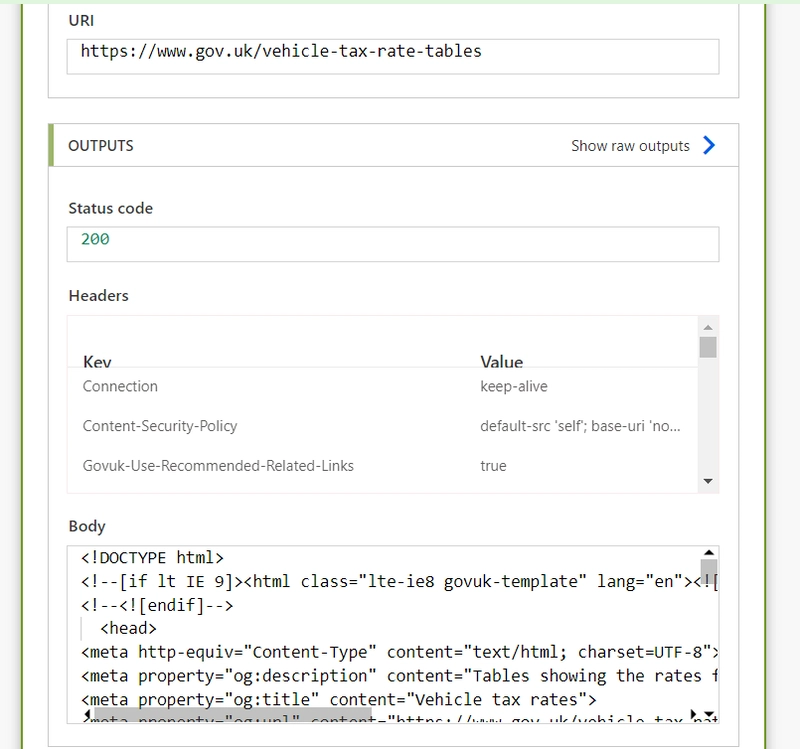Click the Headers vertical scrollbar thumb
800x749 pixels.
coord(708,347)
